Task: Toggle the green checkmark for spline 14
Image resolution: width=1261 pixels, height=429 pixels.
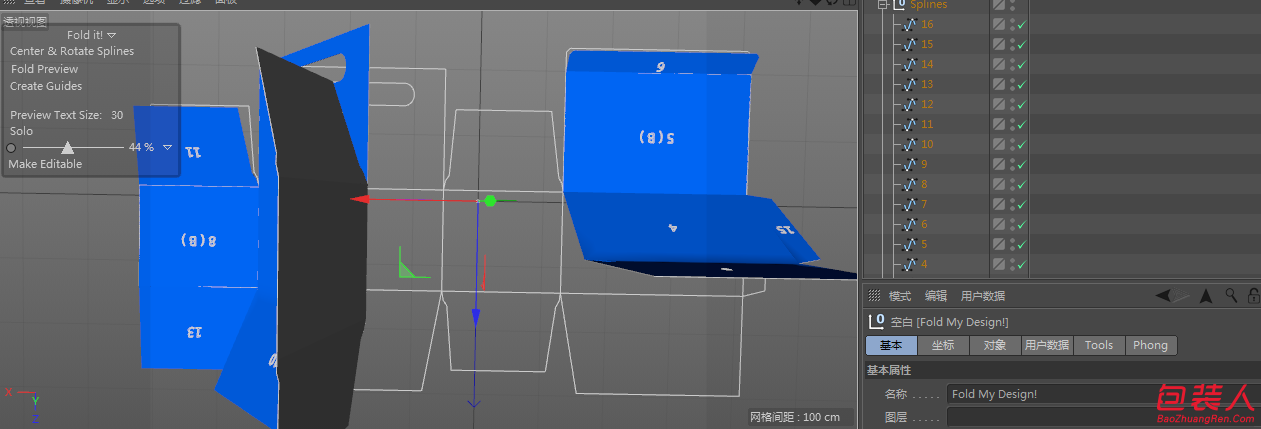Action: (x=1022, y=65)
